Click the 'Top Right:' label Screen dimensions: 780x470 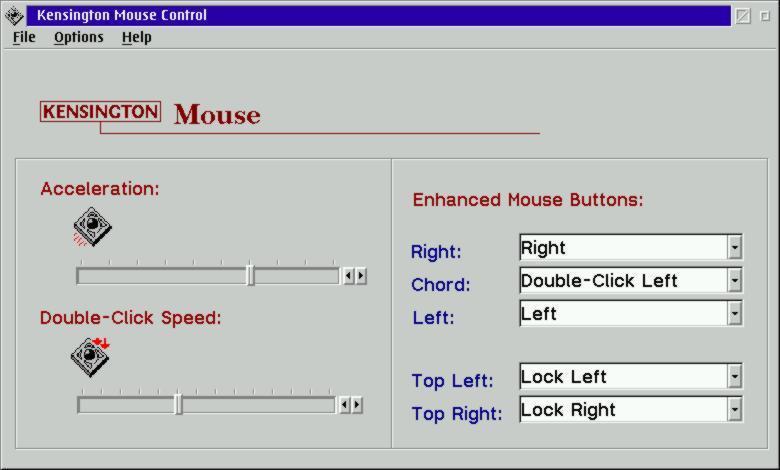point(457,413)
